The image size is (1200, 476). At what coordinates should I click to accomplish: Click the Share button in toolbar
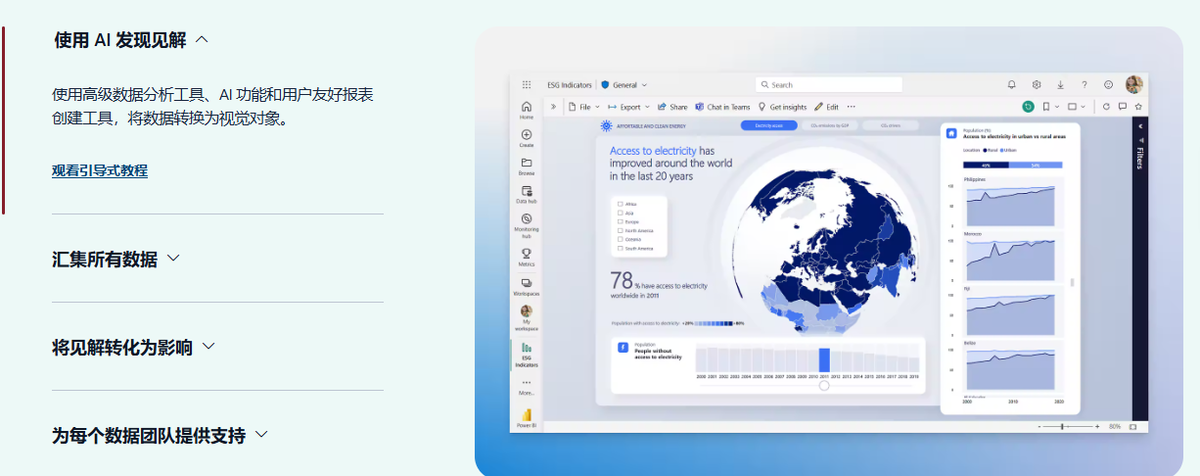672,107
